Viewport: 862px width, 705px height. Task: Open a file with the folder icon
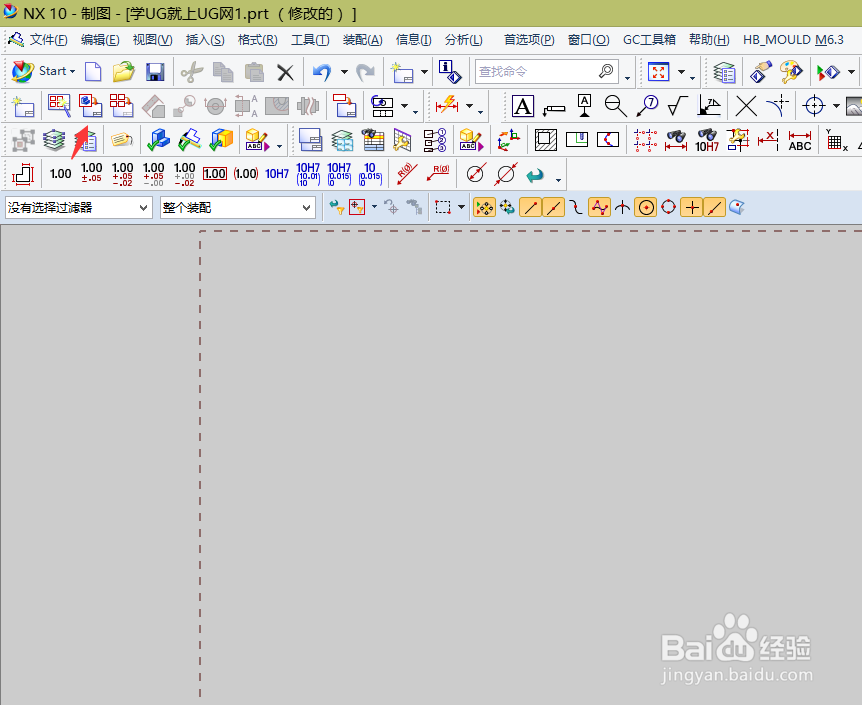click(124, 71)
